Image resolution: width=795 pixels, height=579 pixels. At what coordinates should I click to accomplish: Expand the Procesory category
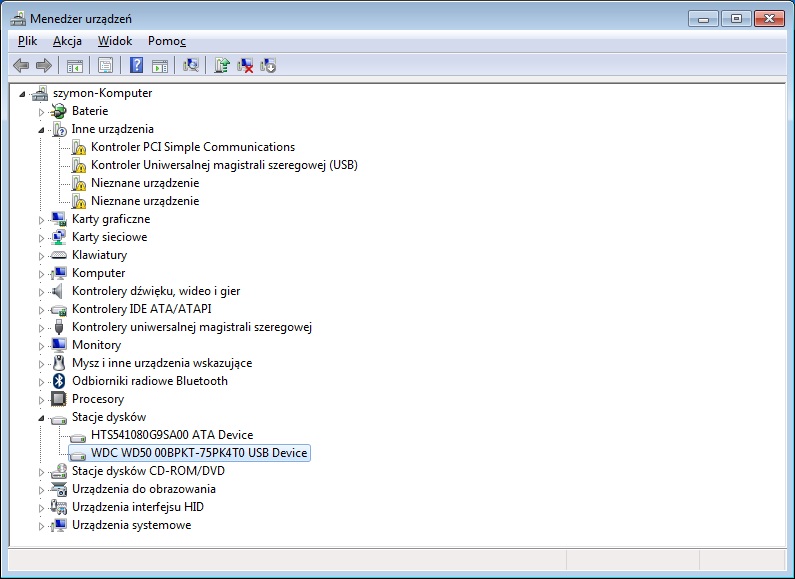point(42,400)
